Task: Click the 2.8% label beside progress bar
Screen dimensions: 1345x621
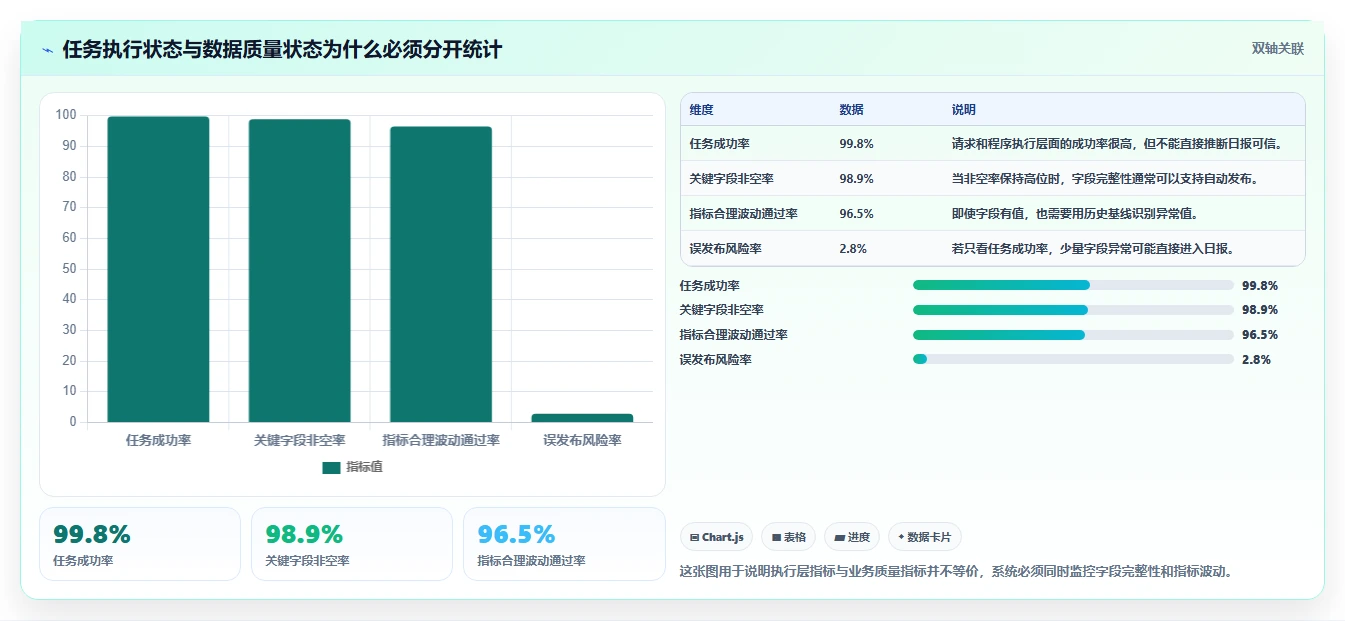Action: coord(1256,360)
